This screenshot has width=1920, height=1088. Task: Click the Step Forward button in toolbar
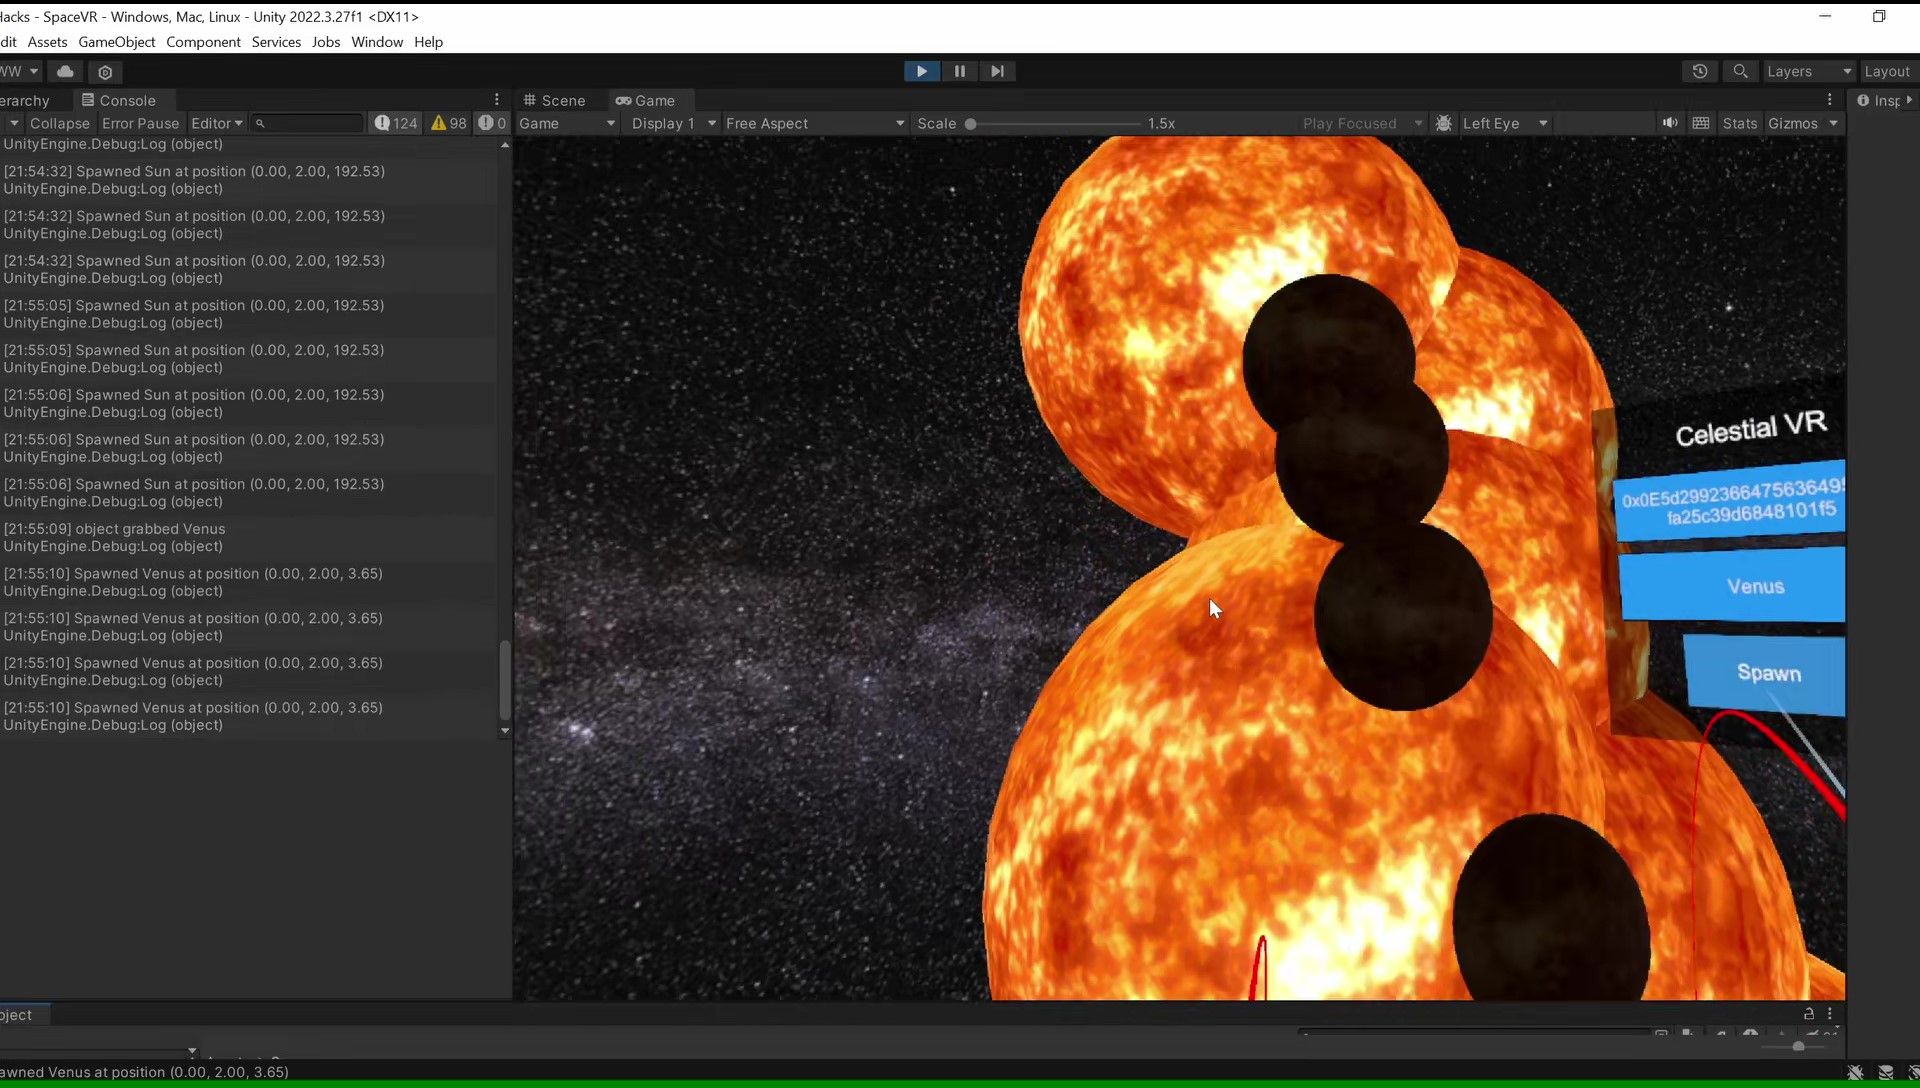click(x=998, y=71)
